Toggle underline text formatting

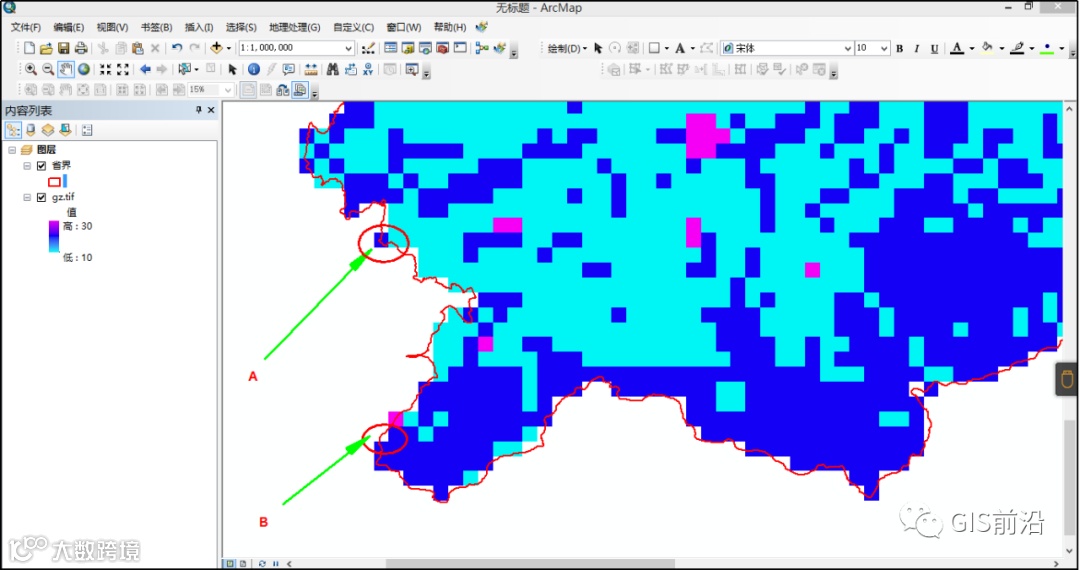pos(935,48)
